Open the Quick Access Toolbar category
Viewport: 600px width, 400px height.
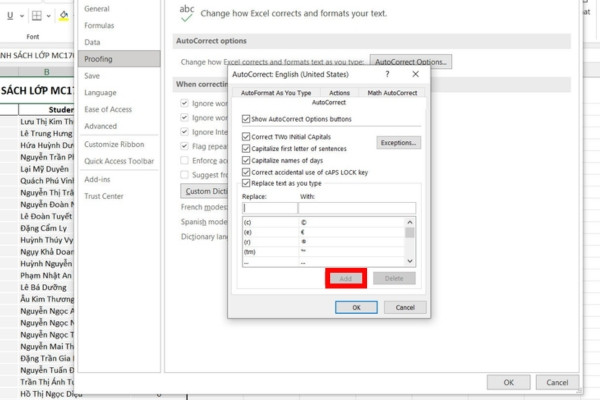tap(119, 161)
